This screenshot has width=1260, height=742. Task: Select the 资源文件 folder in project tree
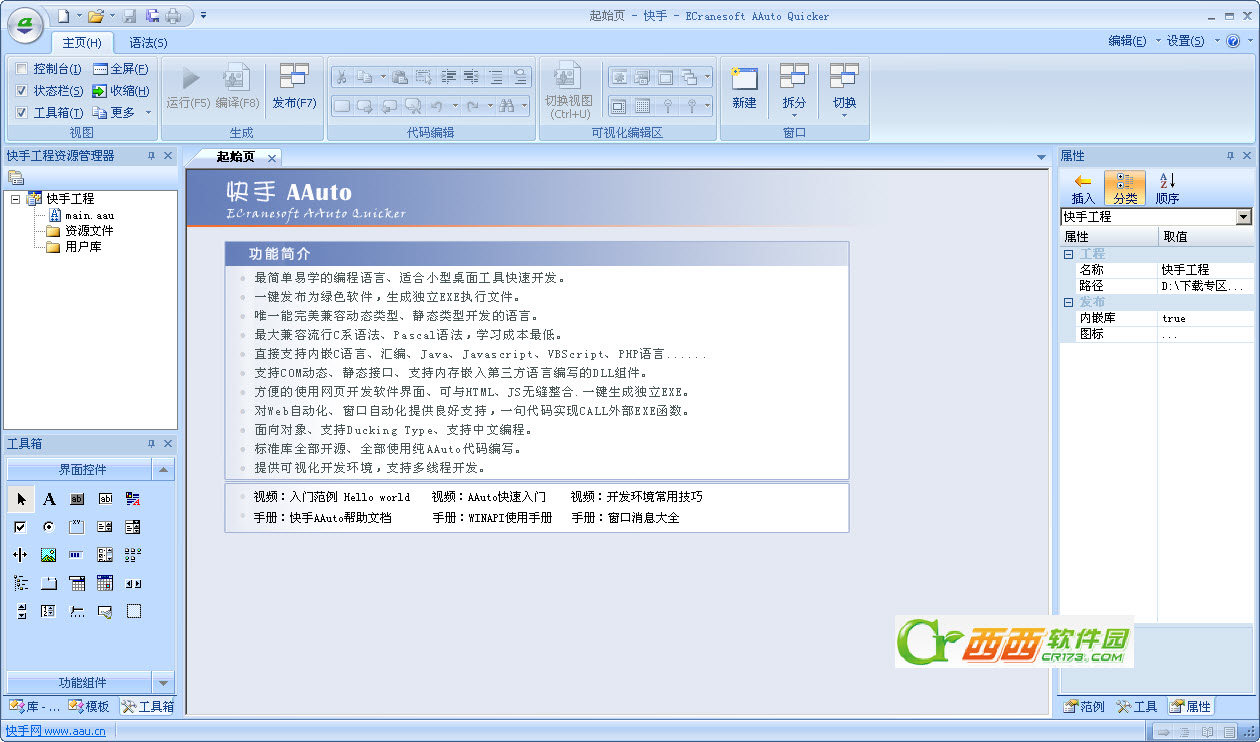80,231
